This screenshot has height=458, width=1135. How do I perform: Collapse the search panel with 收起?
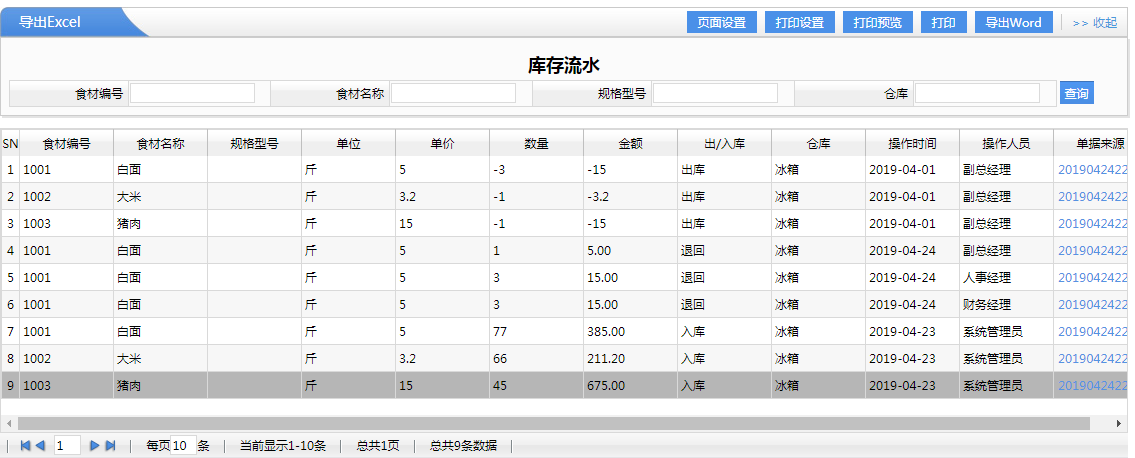click(x=1094, y=23)
